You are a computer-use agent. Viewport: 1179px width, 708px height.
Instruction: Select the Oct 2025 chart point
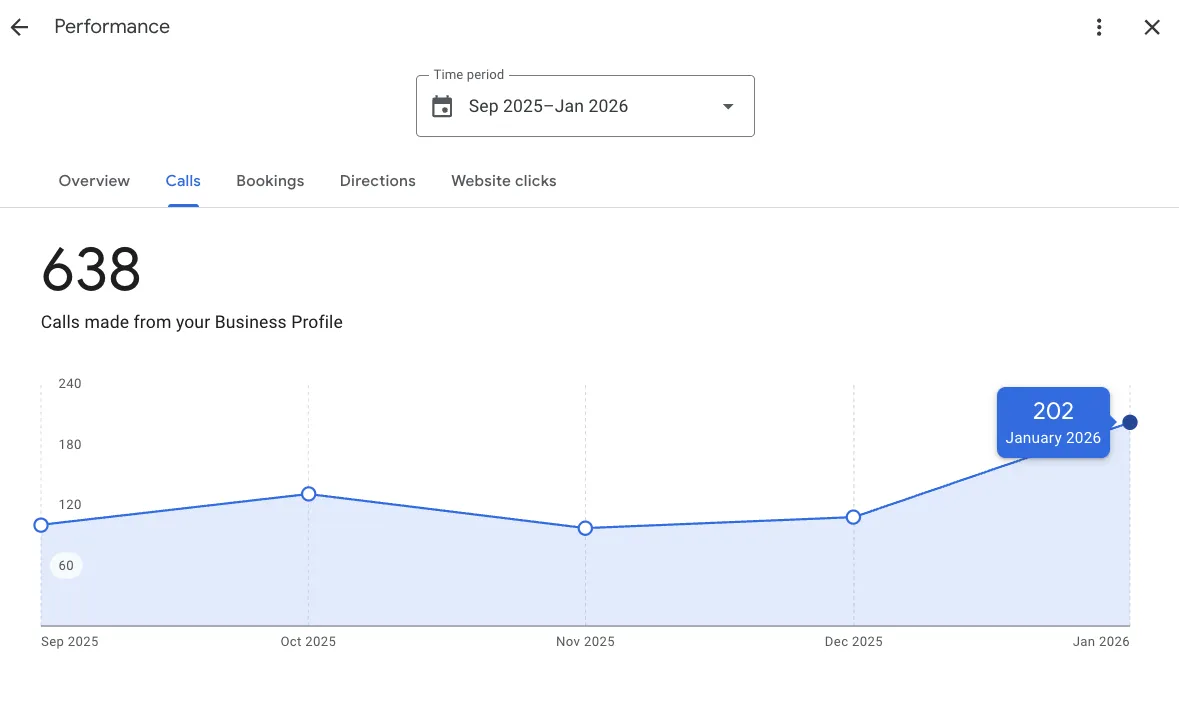(308, 494)
